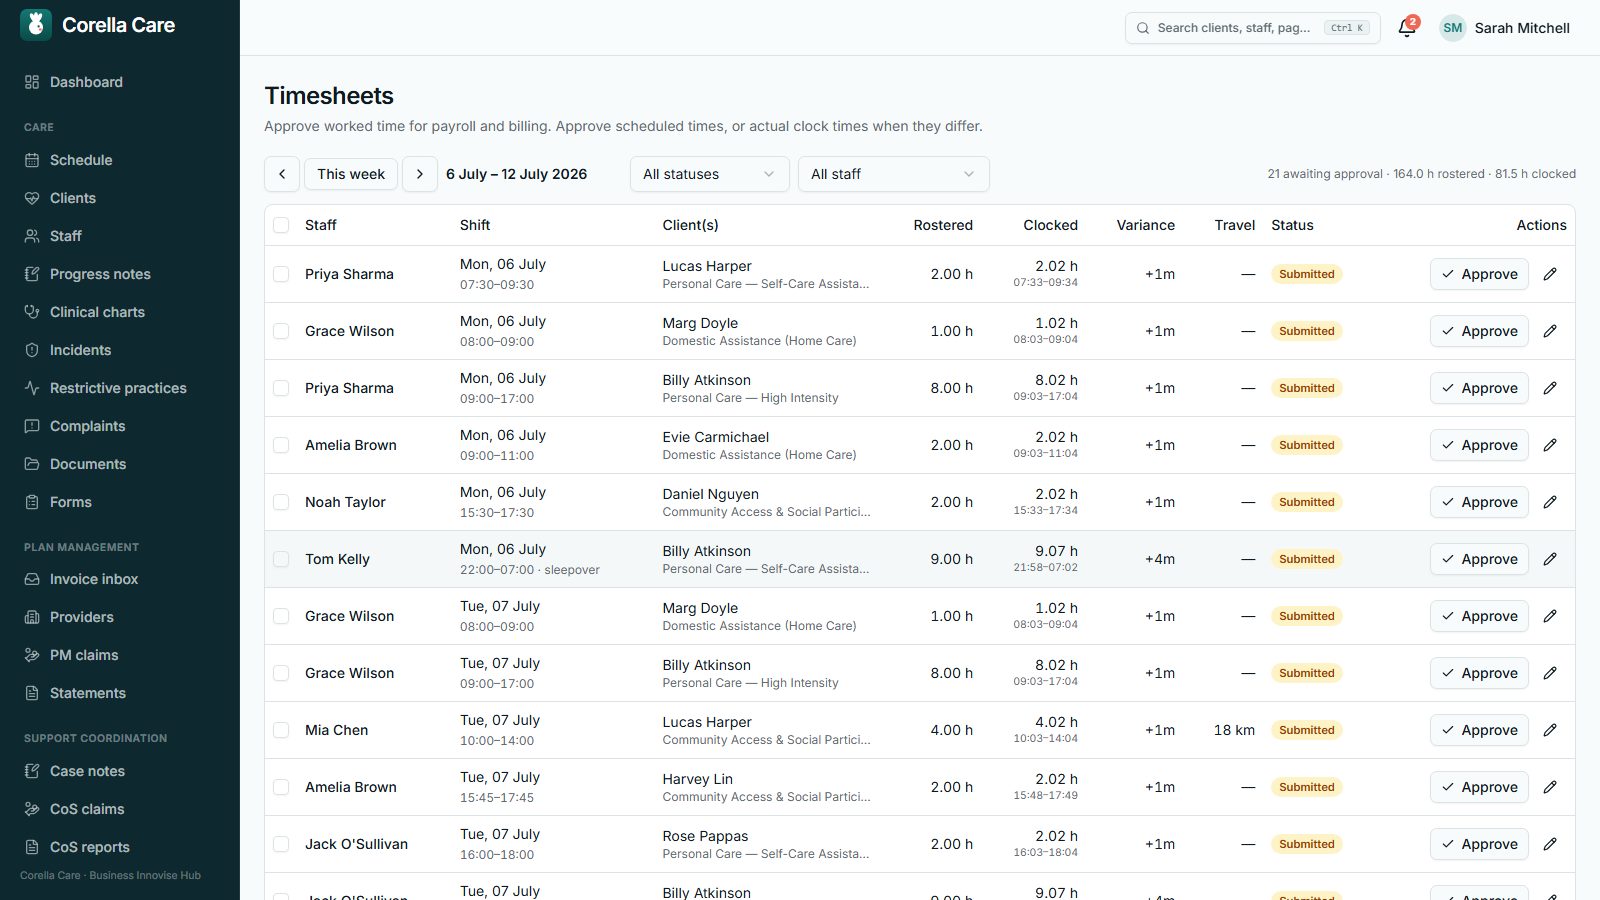Edit Grace Wilson Mon 08:00 timesheet pencil
Image resolution: width=1600 pixels, height=900 pixels.
1550,331
